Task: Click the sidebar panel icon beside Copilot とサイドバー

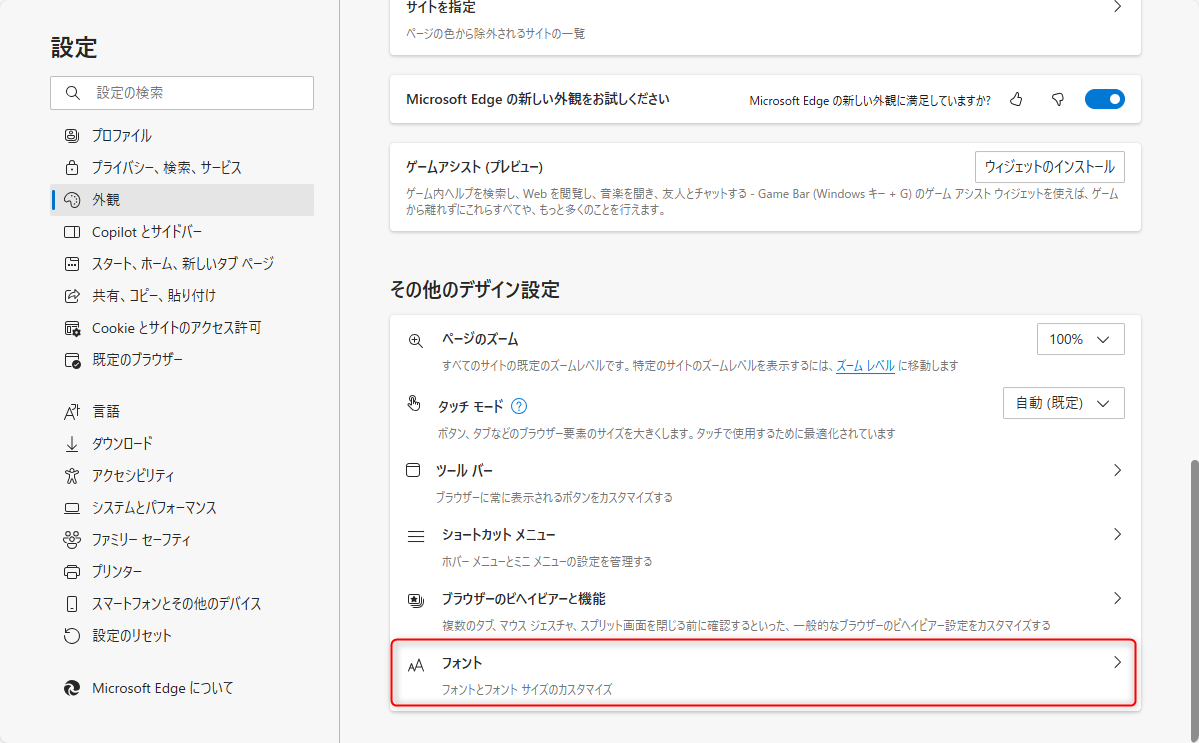Action: point(72,232)
